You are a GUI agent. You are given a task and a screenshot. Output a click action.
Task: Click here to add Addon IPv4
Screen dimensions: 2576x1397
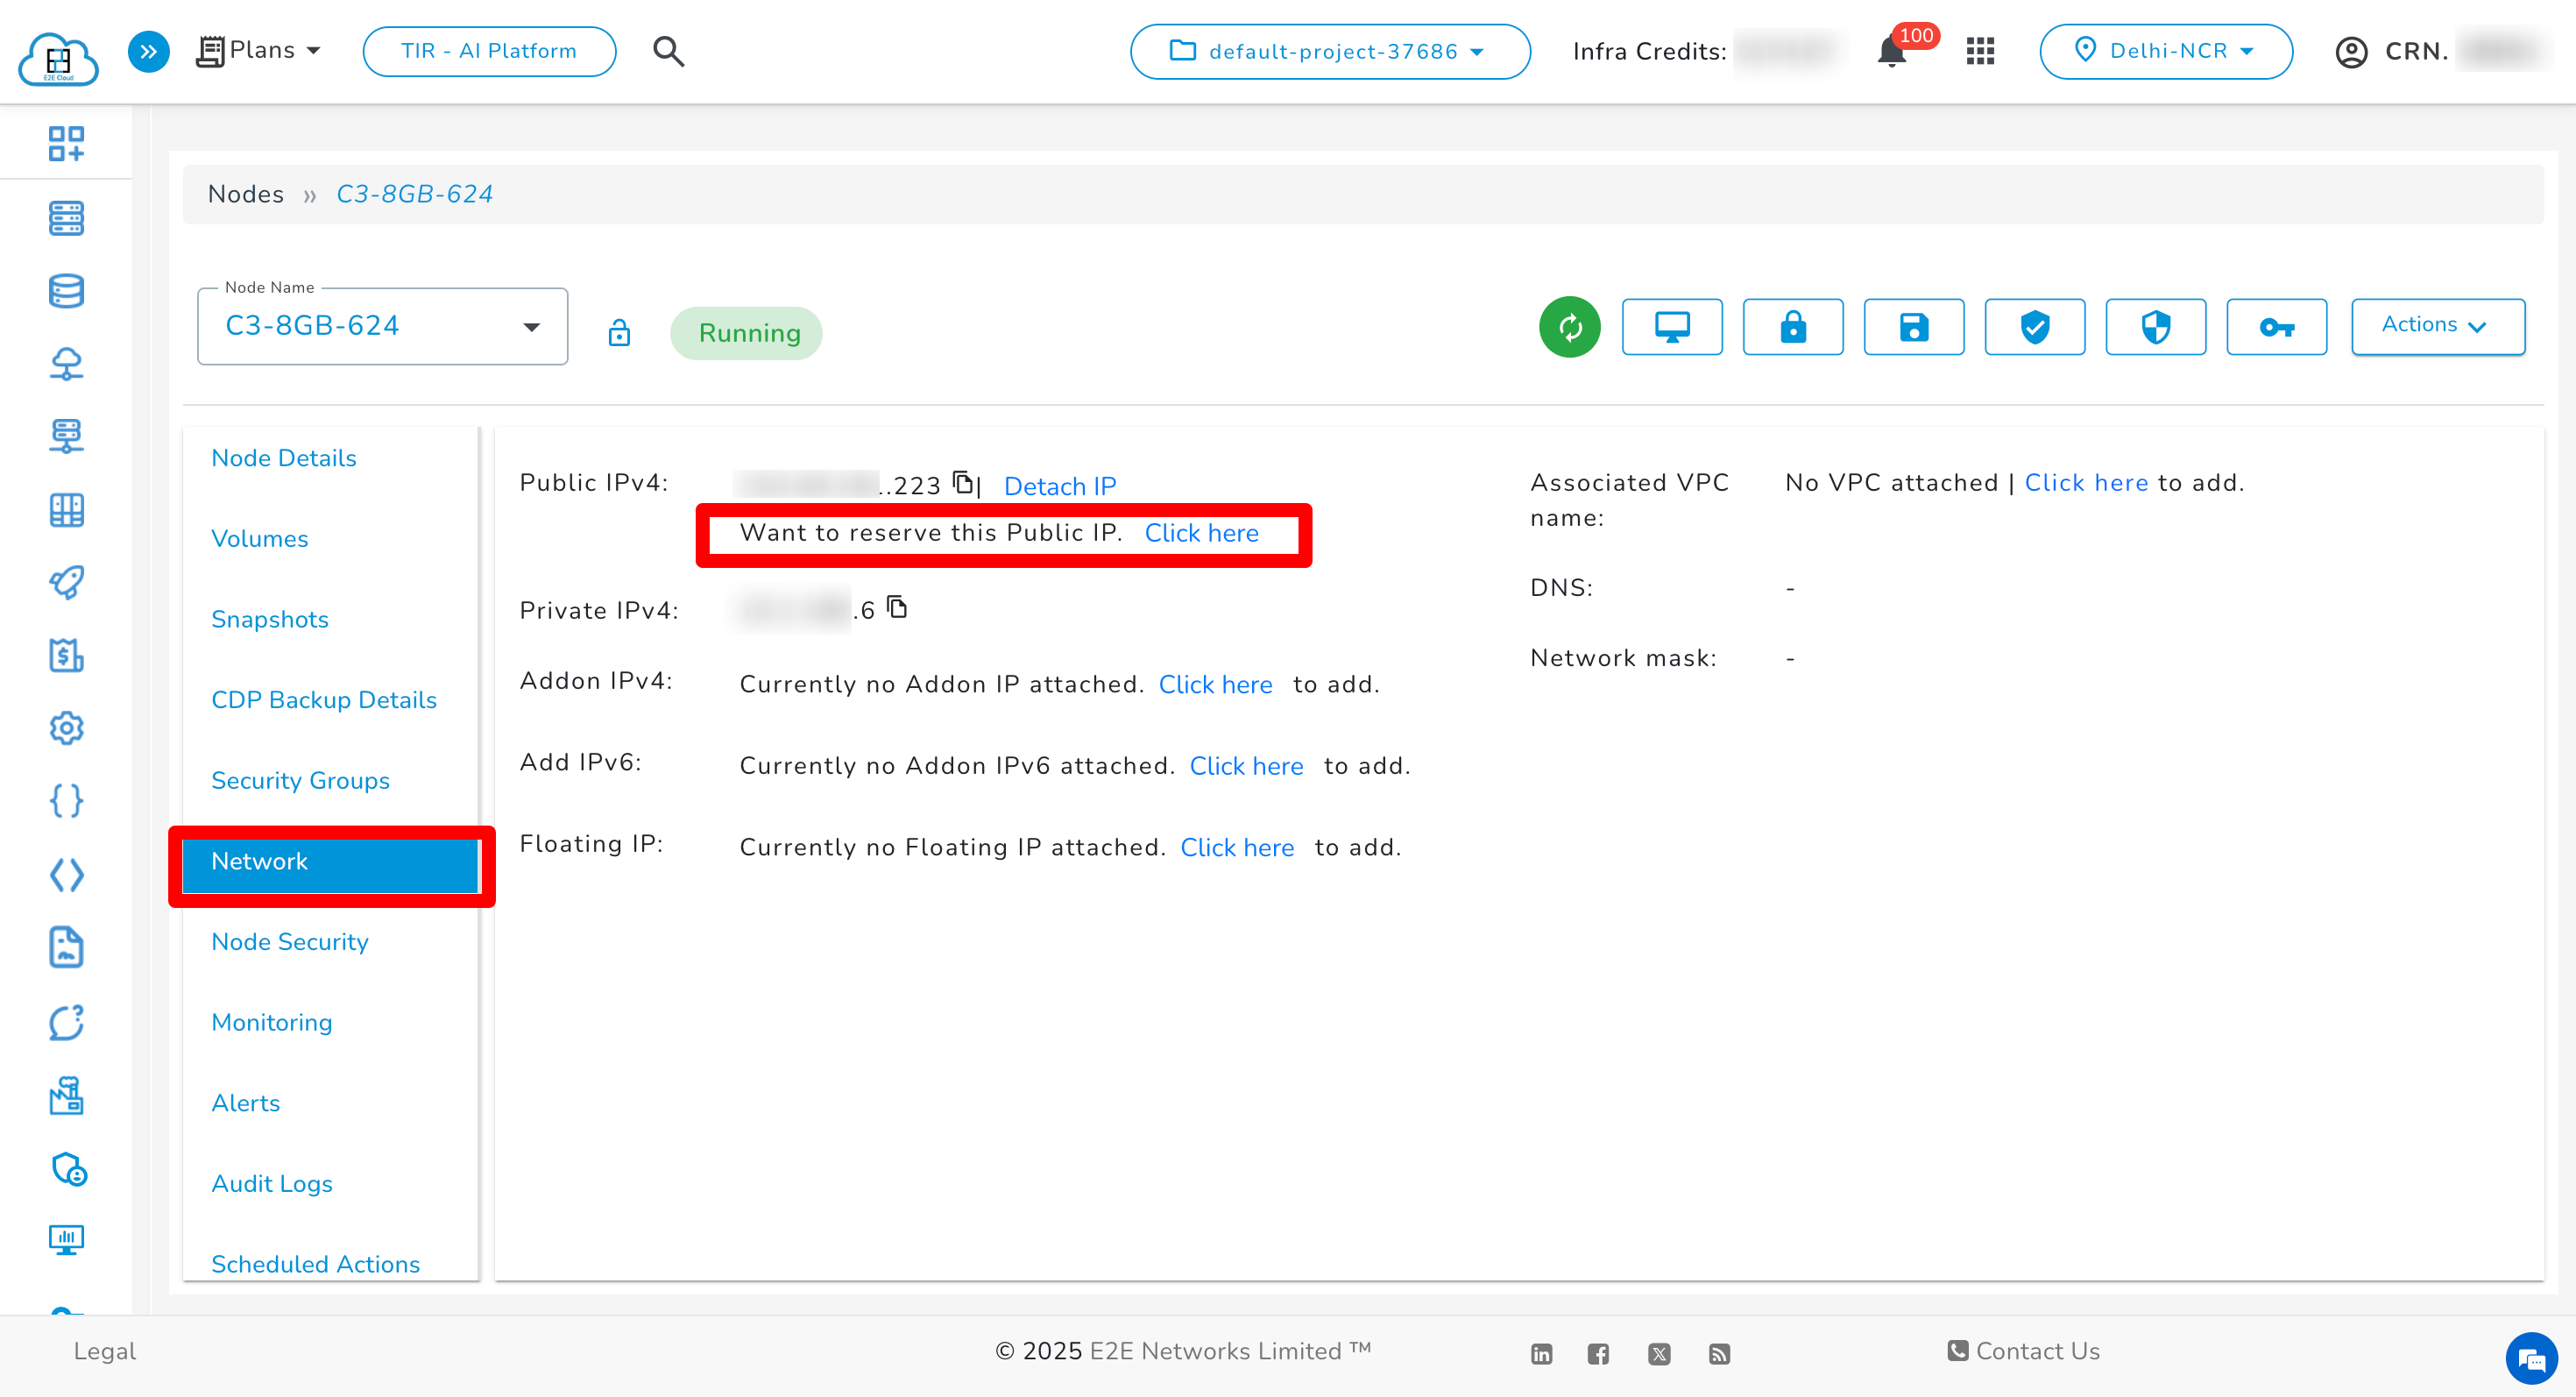pyautogui.click(x=1216, y=685)
